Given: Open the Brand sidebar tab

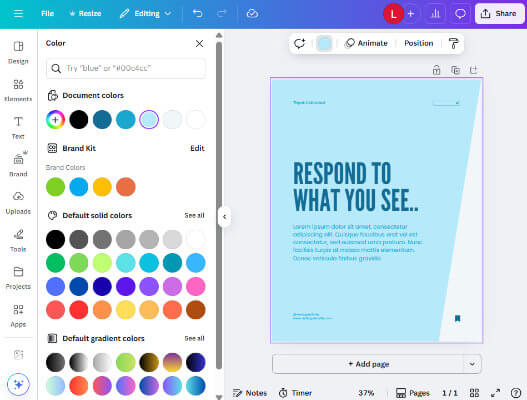Looking at the screenshot, I should pyautogui.click(x=18, y=165).
